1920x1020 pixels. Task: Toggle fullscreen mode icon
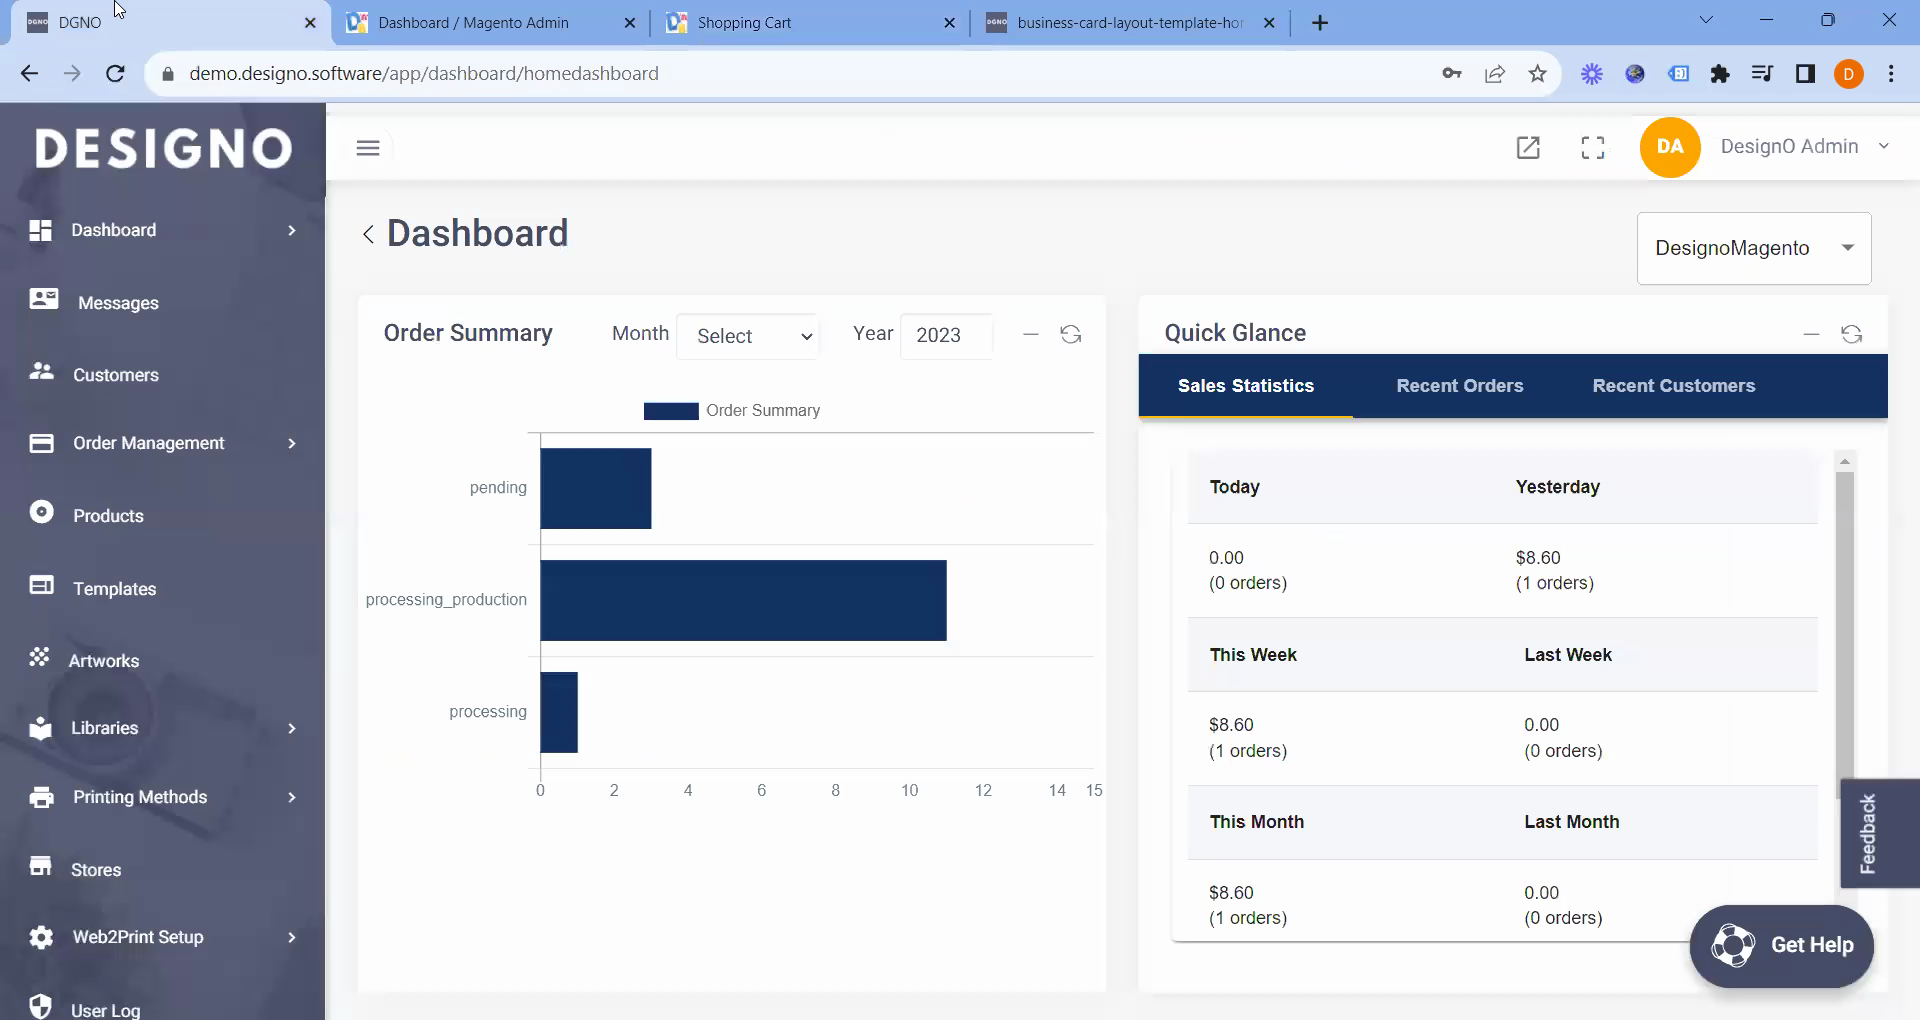coord(1593,148)
